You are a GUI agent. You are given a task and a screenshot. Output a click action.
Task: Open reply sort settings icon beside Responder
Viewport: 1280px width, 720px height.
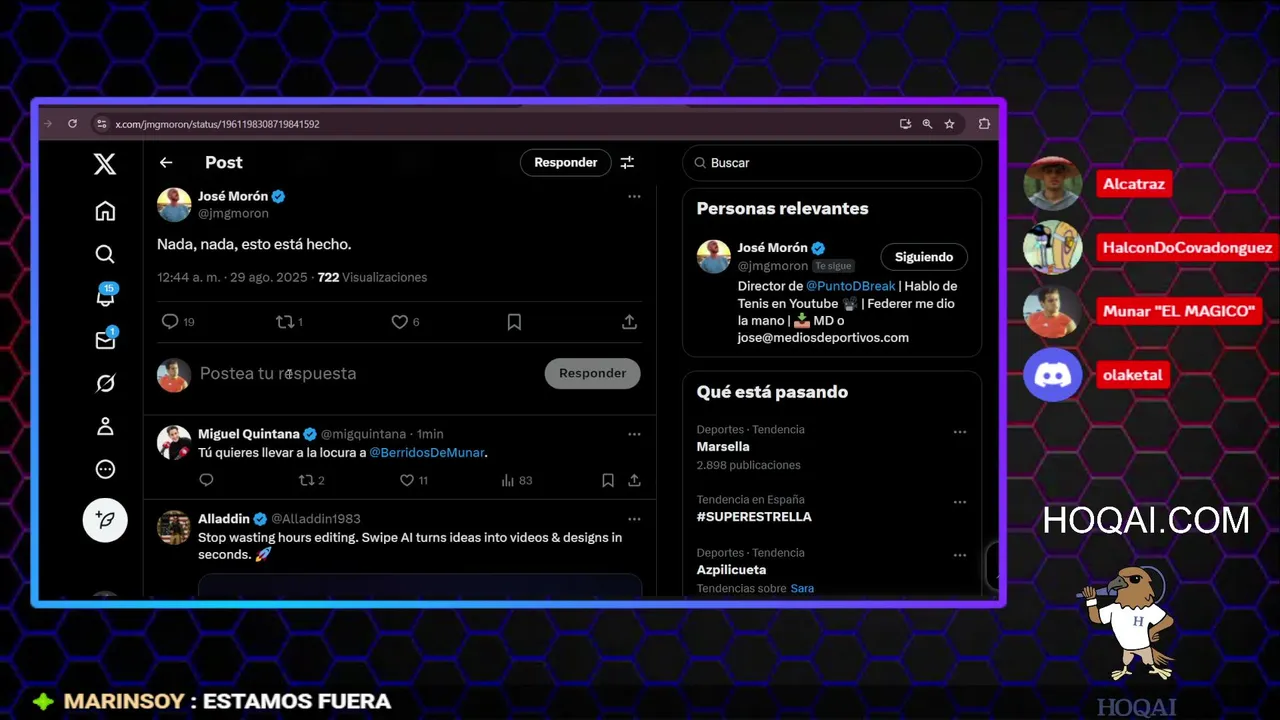627,163
